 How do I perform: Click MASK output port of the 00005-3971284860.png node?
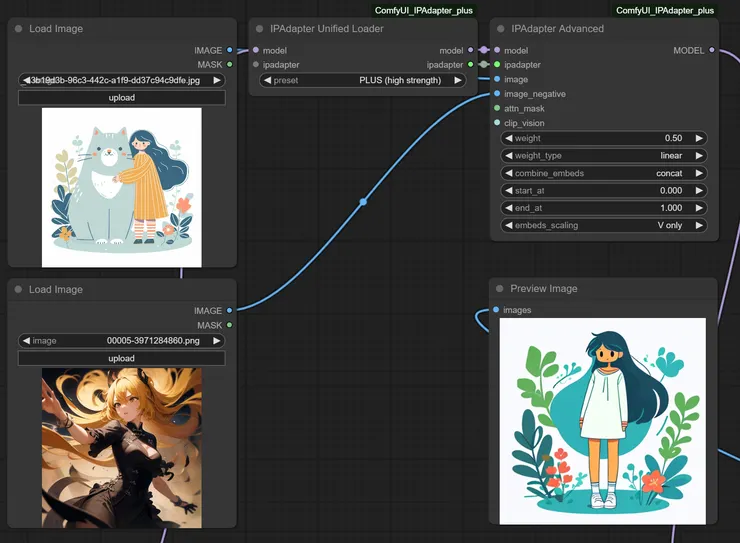click(229, 325)
